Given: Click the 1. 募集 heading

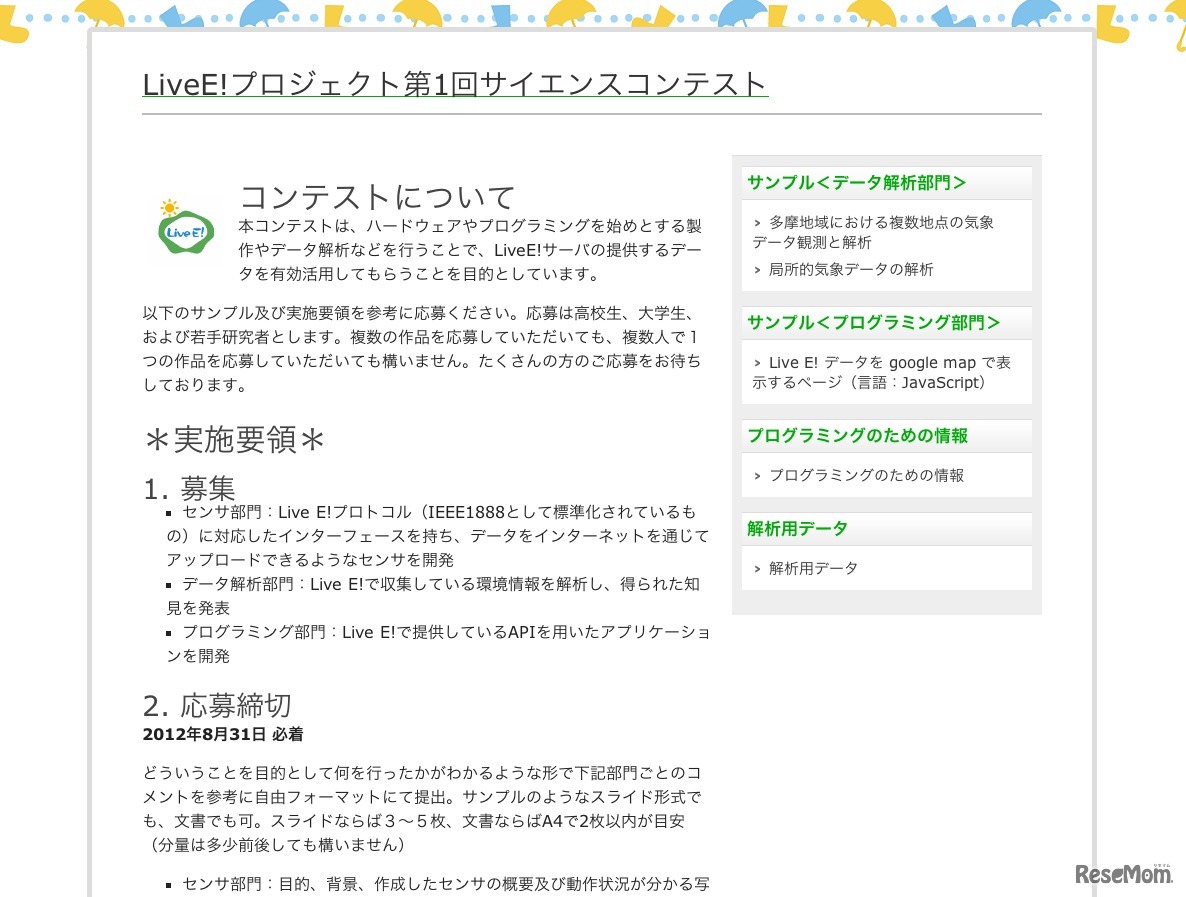Looking at the screenshot, I should tap(189, 489).
